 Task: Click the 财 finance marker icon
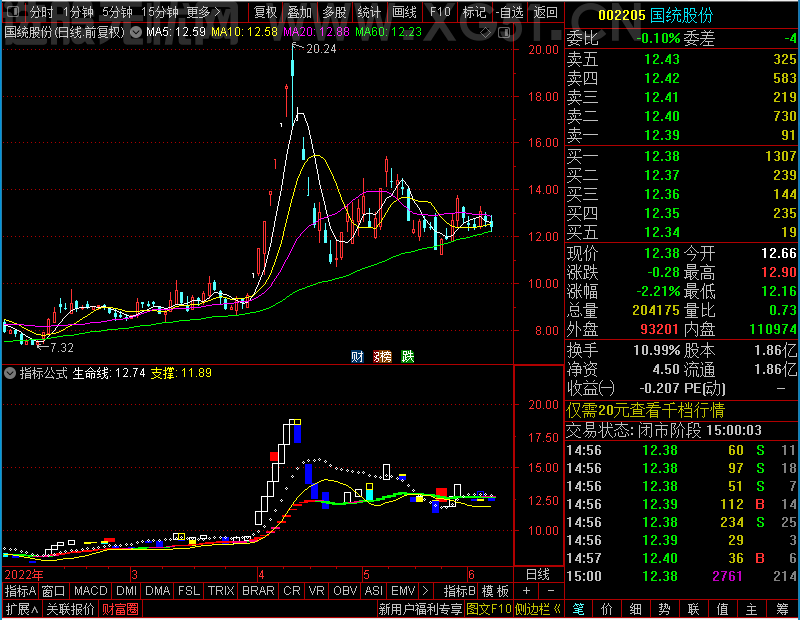click(357, 356)
